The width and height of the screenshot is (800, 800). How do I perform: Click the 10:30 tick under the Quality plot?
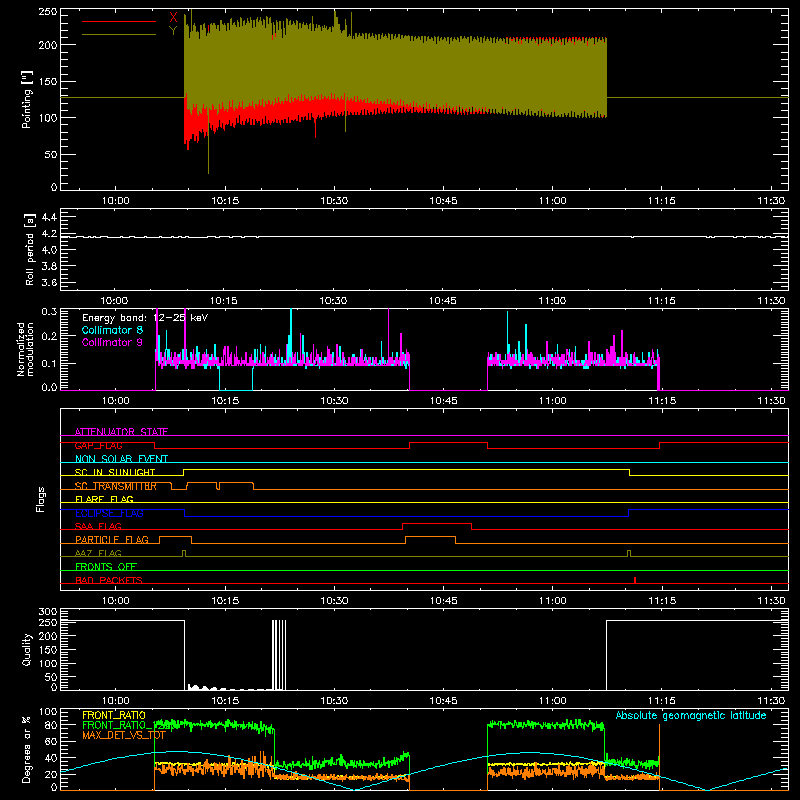click(334, 701)
